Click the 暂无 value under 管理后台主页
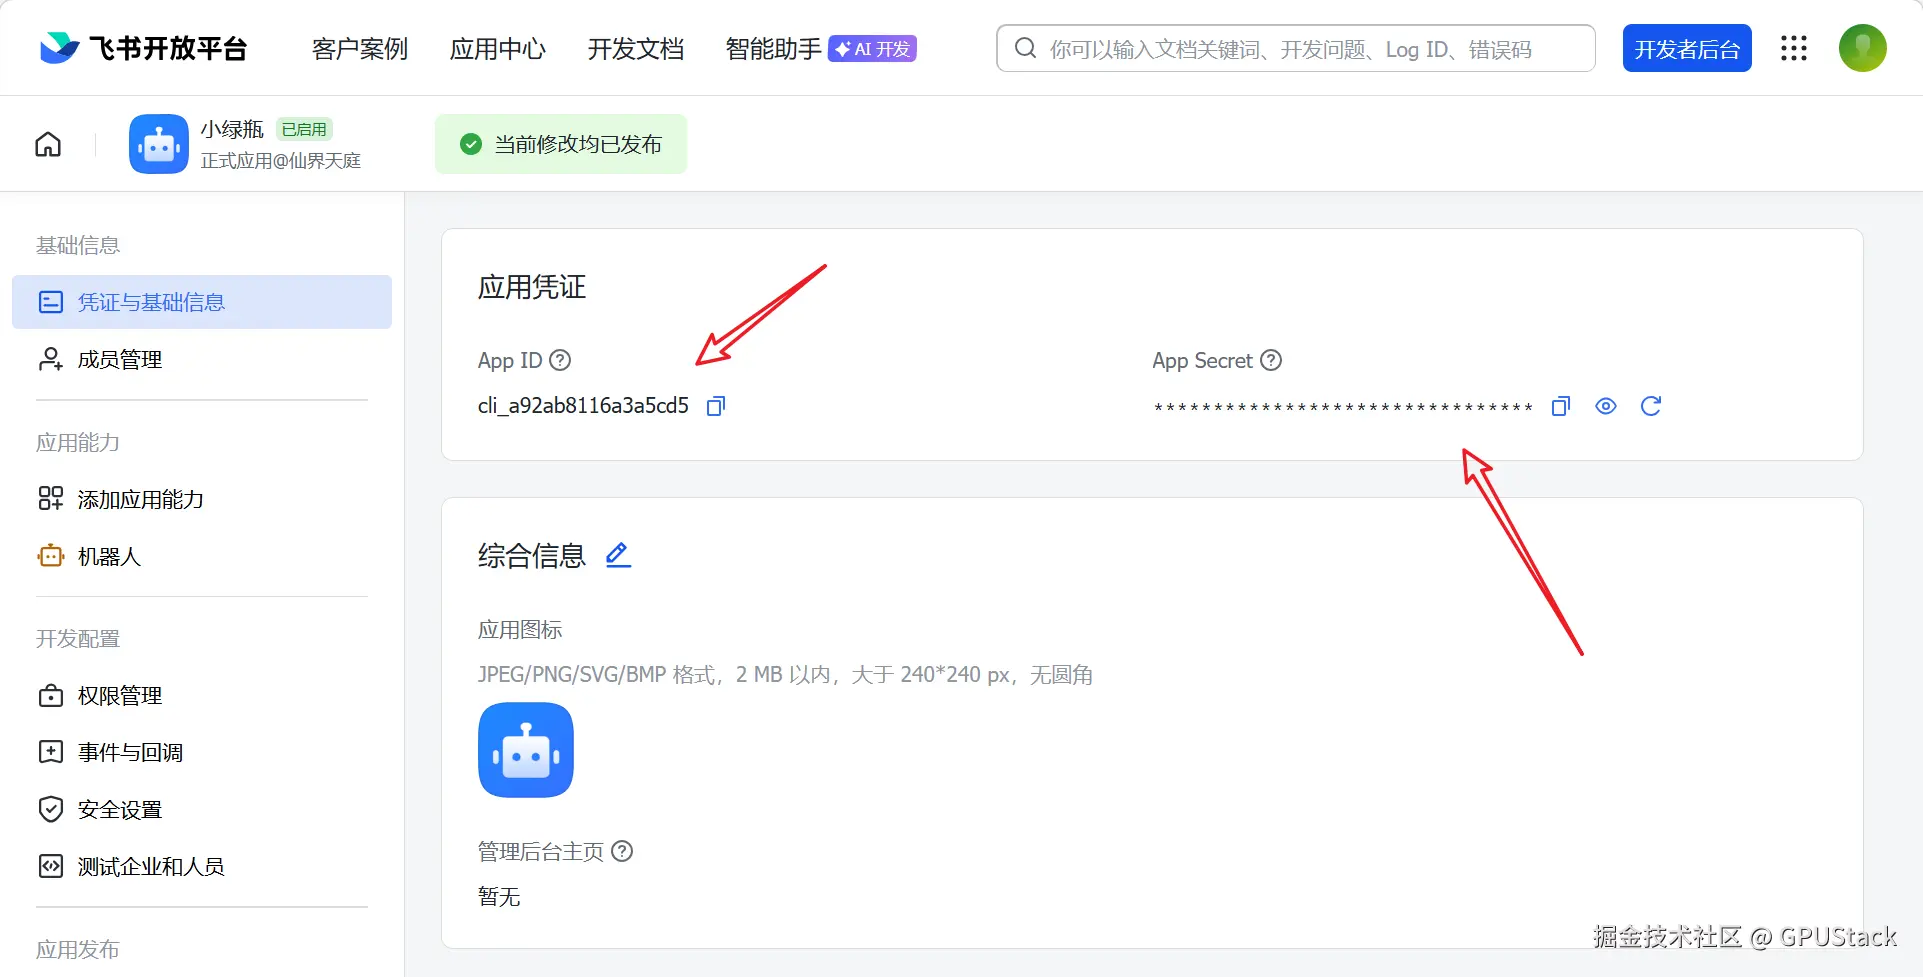Screen dimensions: 1923x977 click(499, 897)
